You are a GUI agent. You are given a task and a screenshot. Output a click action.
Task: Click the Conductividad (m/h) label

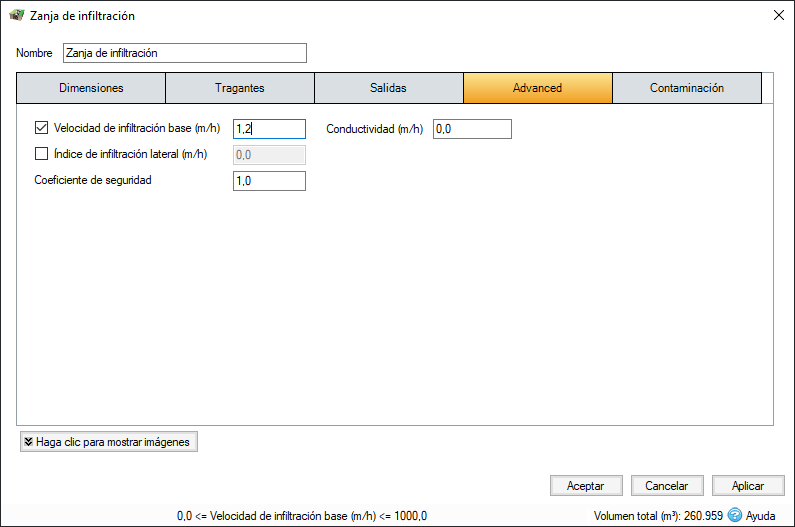374,129
